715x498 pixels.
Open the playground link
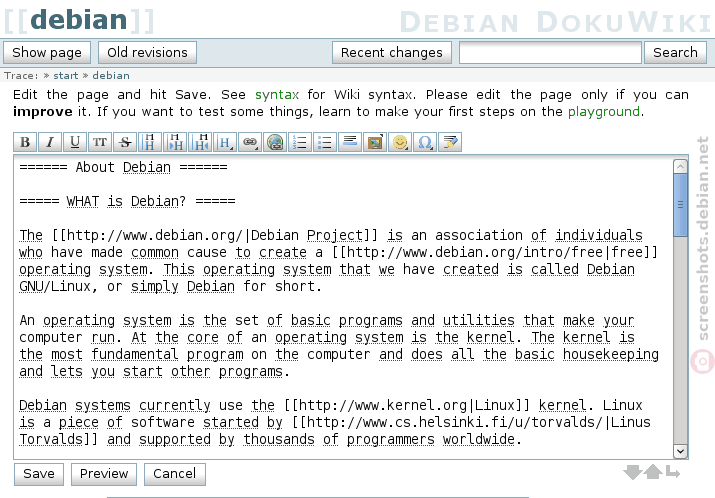pos(604,112)
